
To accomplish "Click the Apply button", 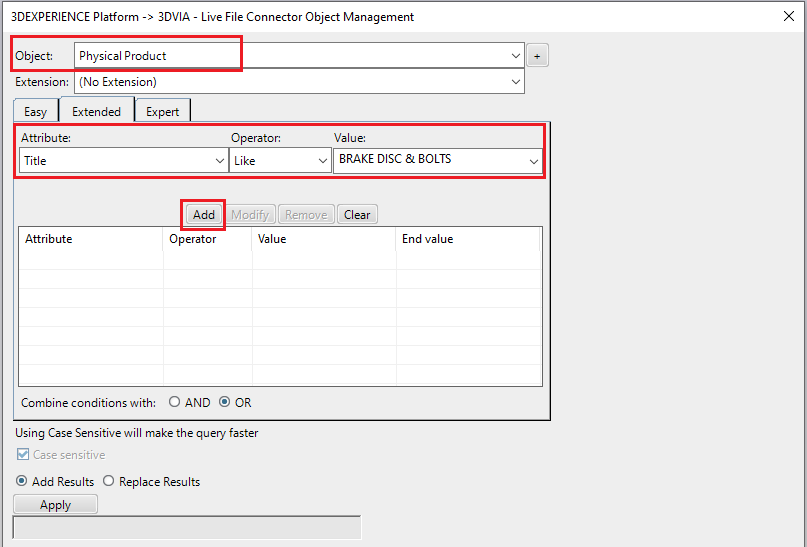I will 56,505.
